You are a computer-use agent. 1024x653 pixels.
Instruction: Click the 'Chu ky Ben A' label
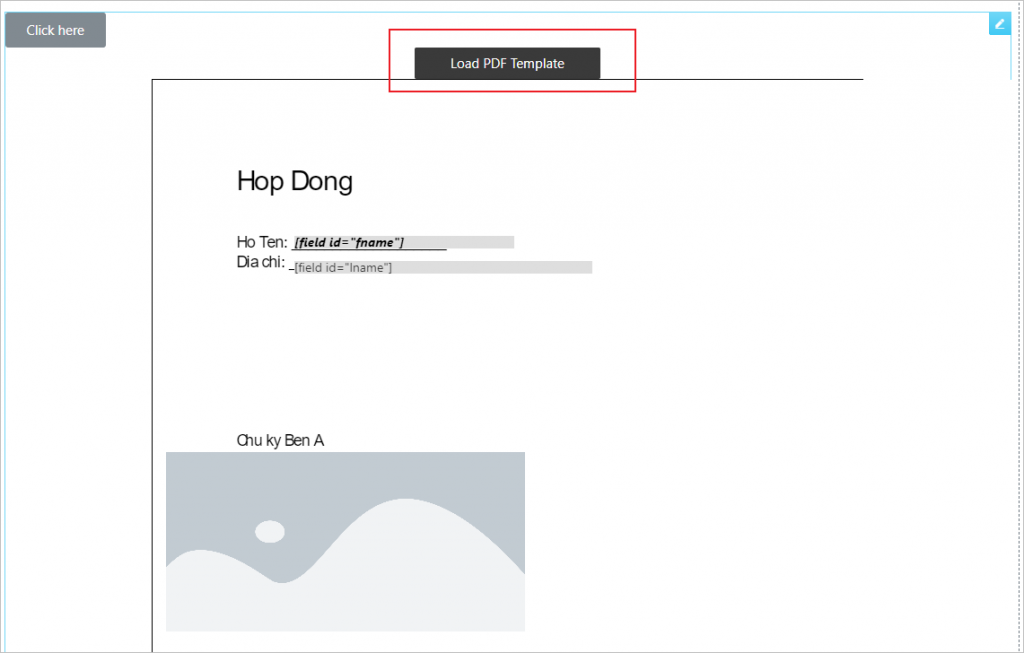pos(280,440)
